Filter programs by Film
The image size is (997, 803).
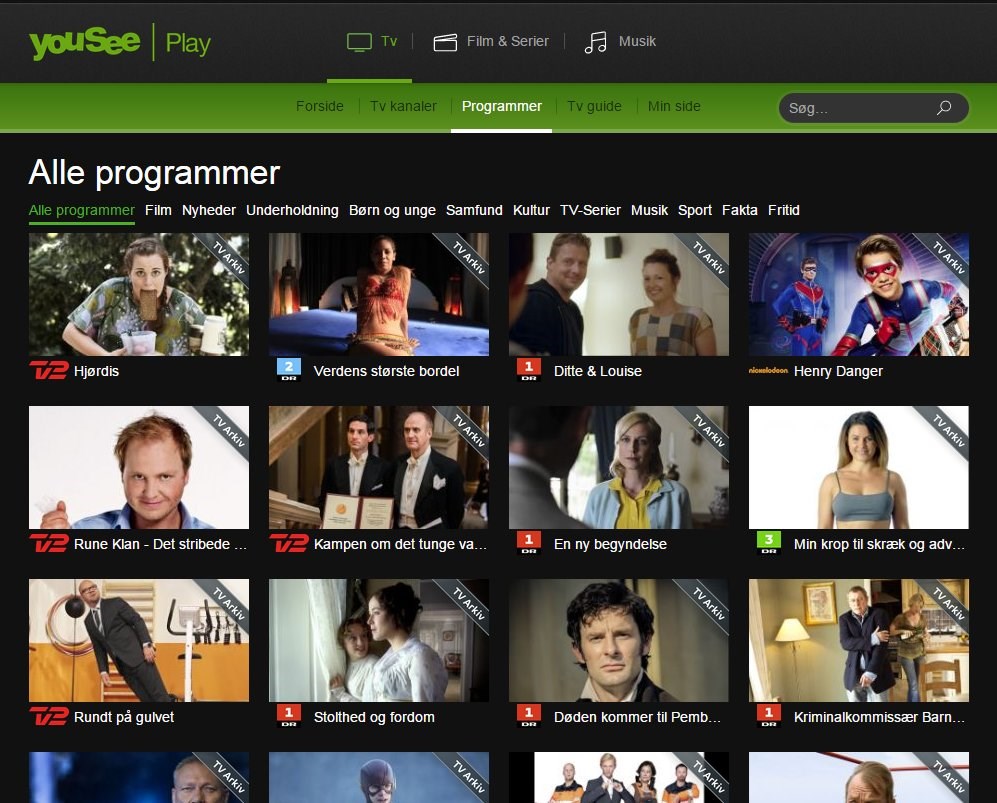pyautogui.click(x=158, y=210)
